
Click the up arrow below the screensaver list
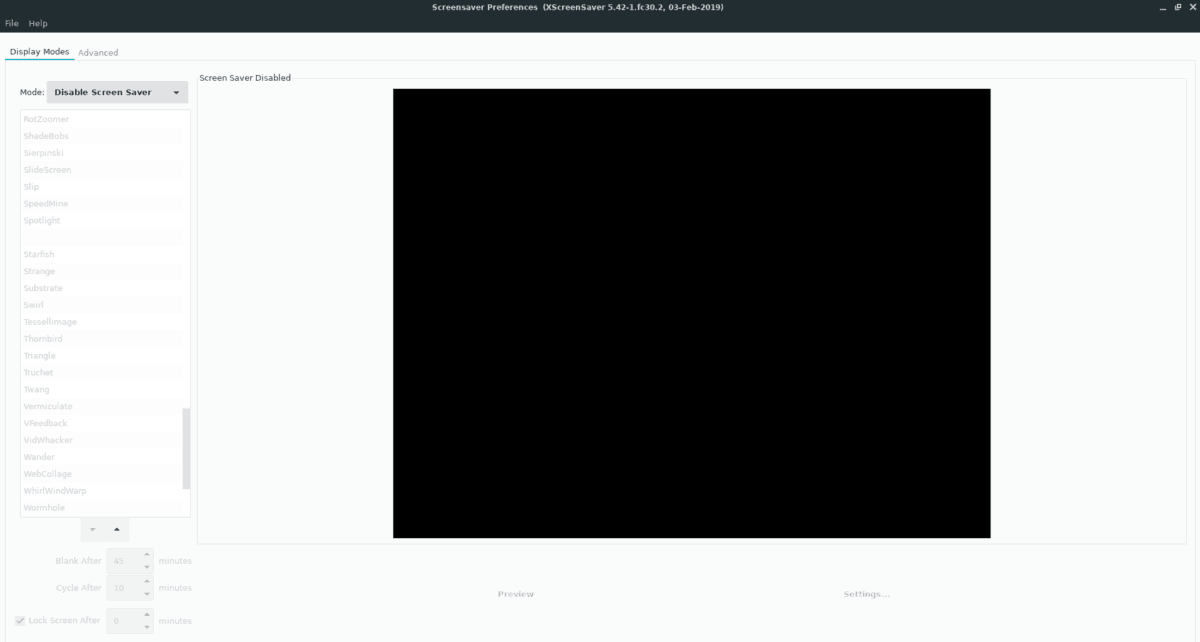[x=117, y=529]
